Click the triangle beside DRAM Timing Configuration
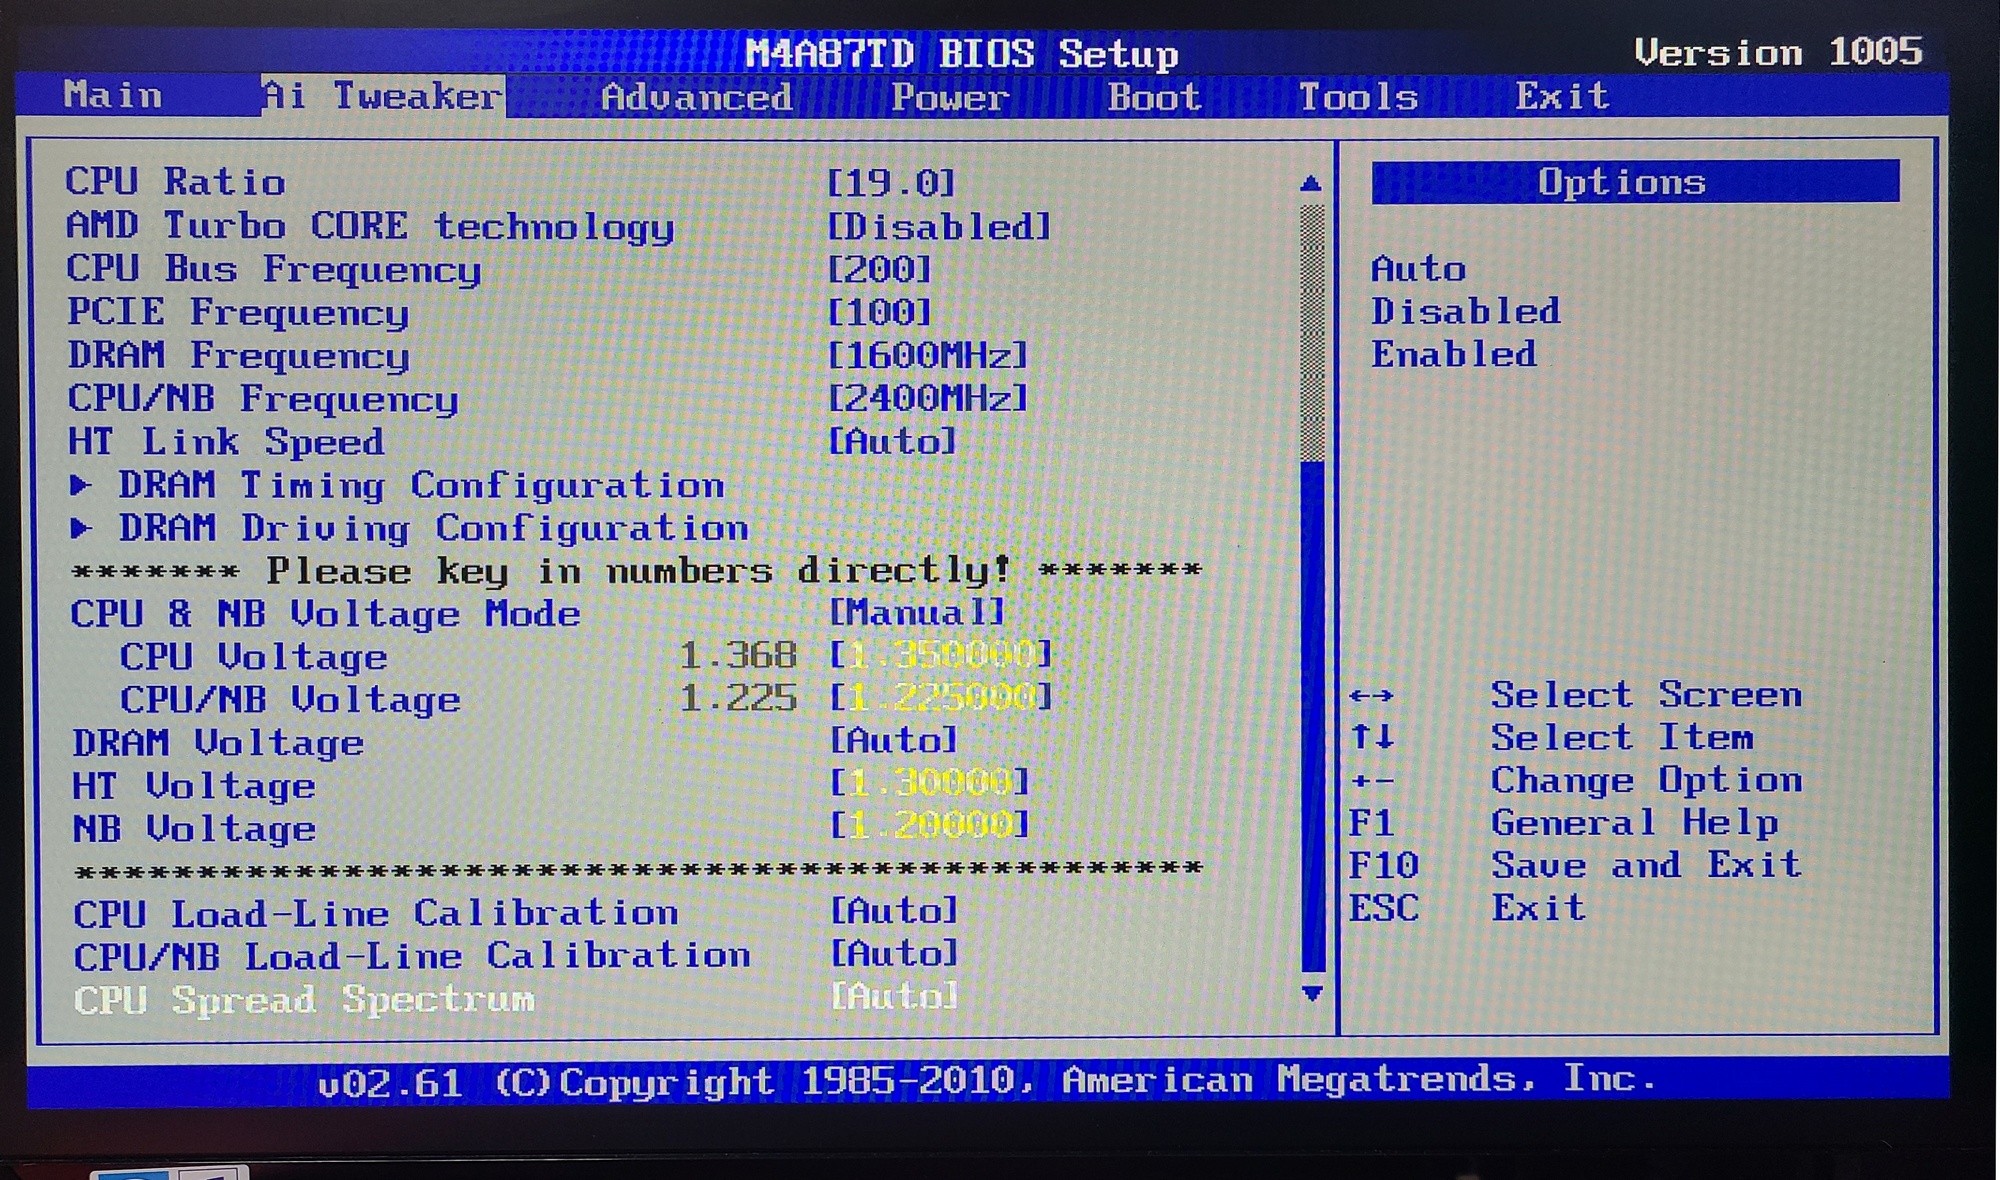2000x1180 pixels. [81, 486]
